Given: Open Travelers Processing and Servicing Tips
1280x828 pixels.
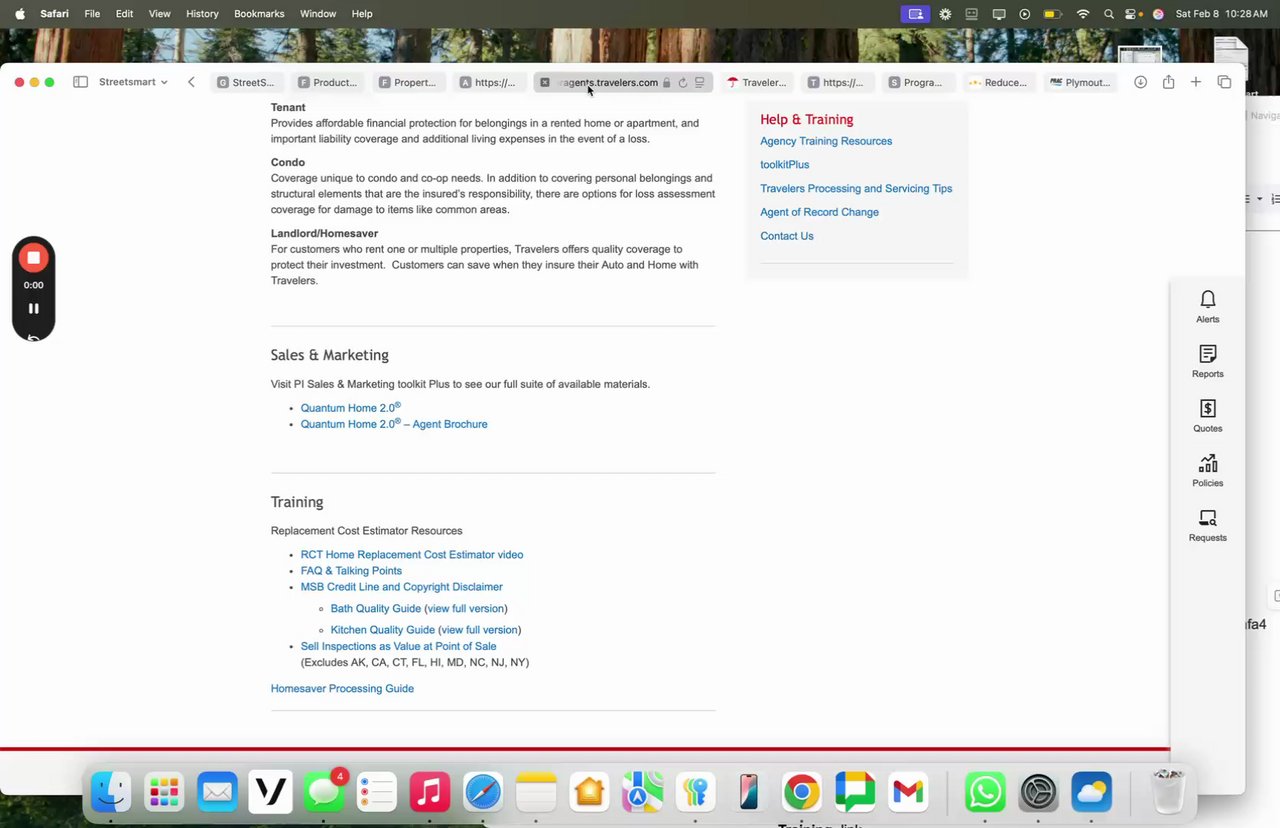Looking at the screenshot, I should click(856, 188).
